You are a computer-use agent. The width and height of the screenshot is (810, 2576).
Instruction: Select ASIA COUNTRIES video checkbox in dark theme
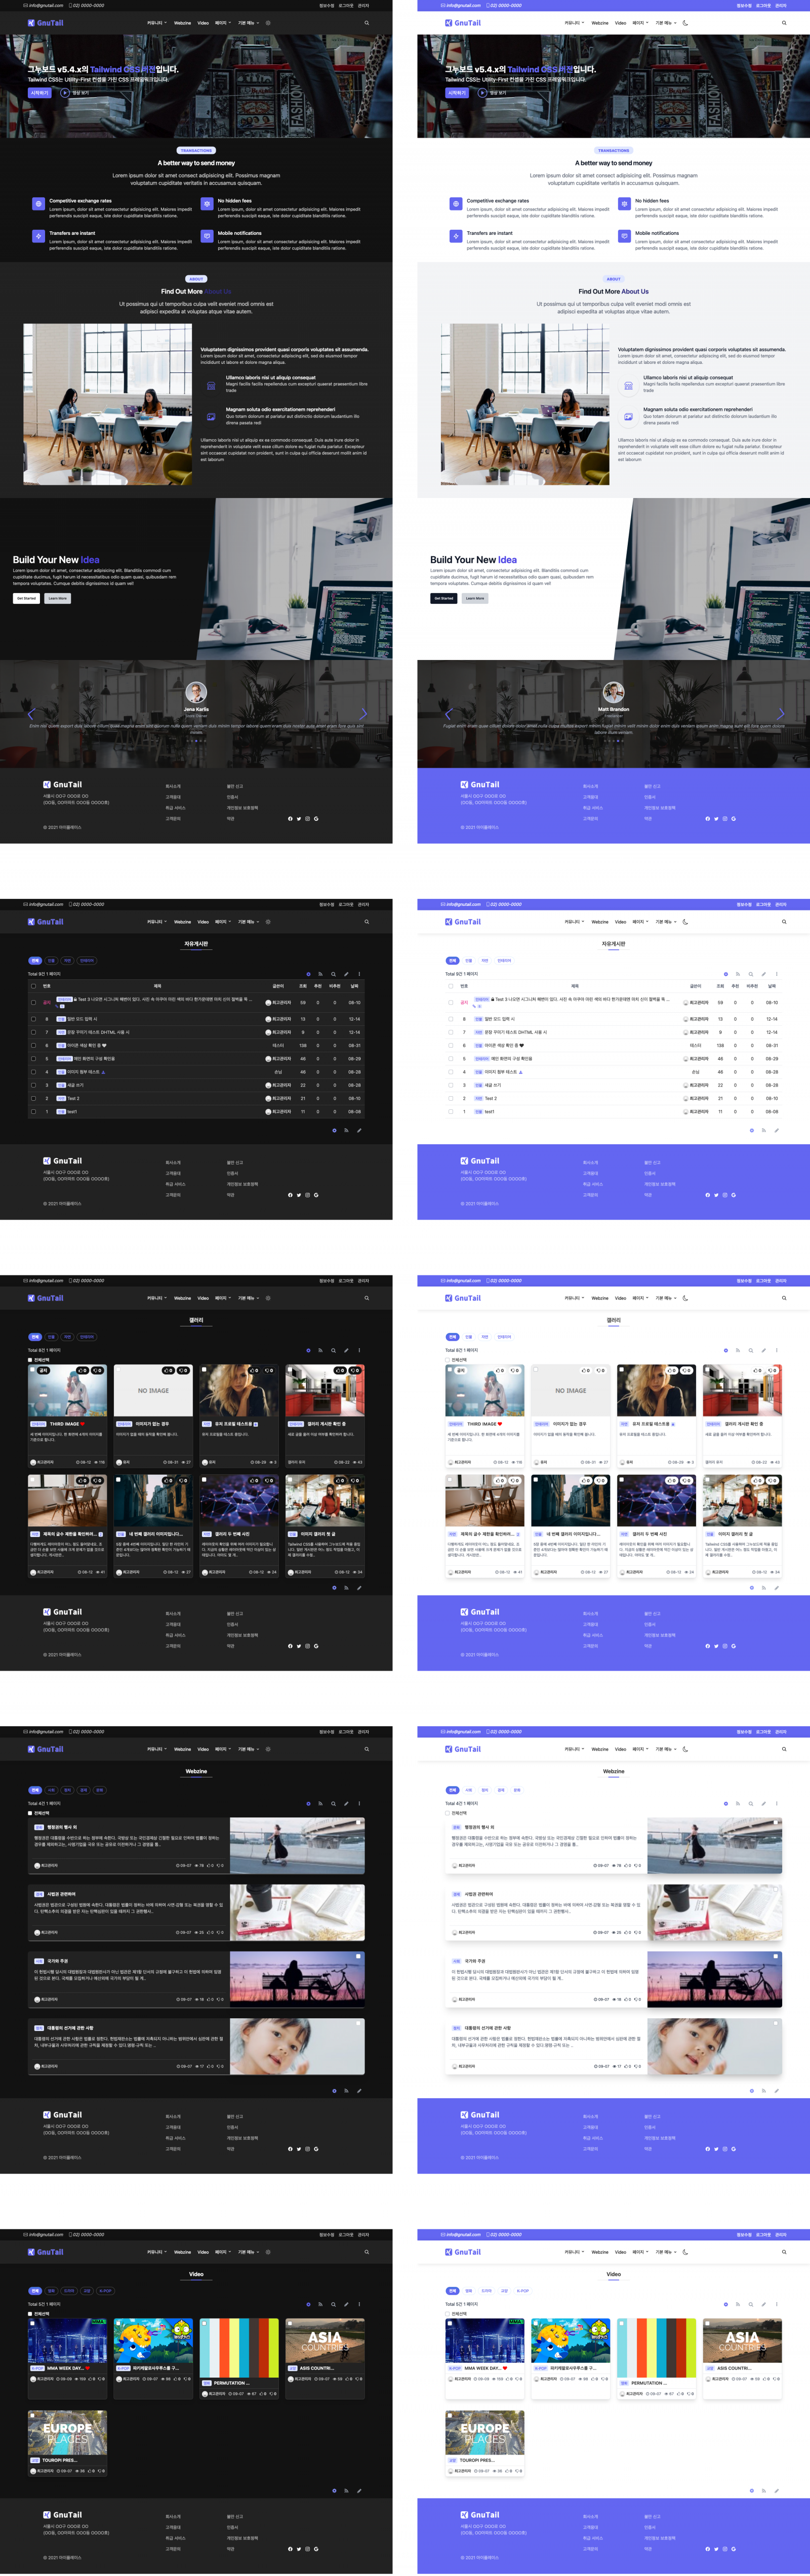pyautogui.click(x=289, y=2323)
